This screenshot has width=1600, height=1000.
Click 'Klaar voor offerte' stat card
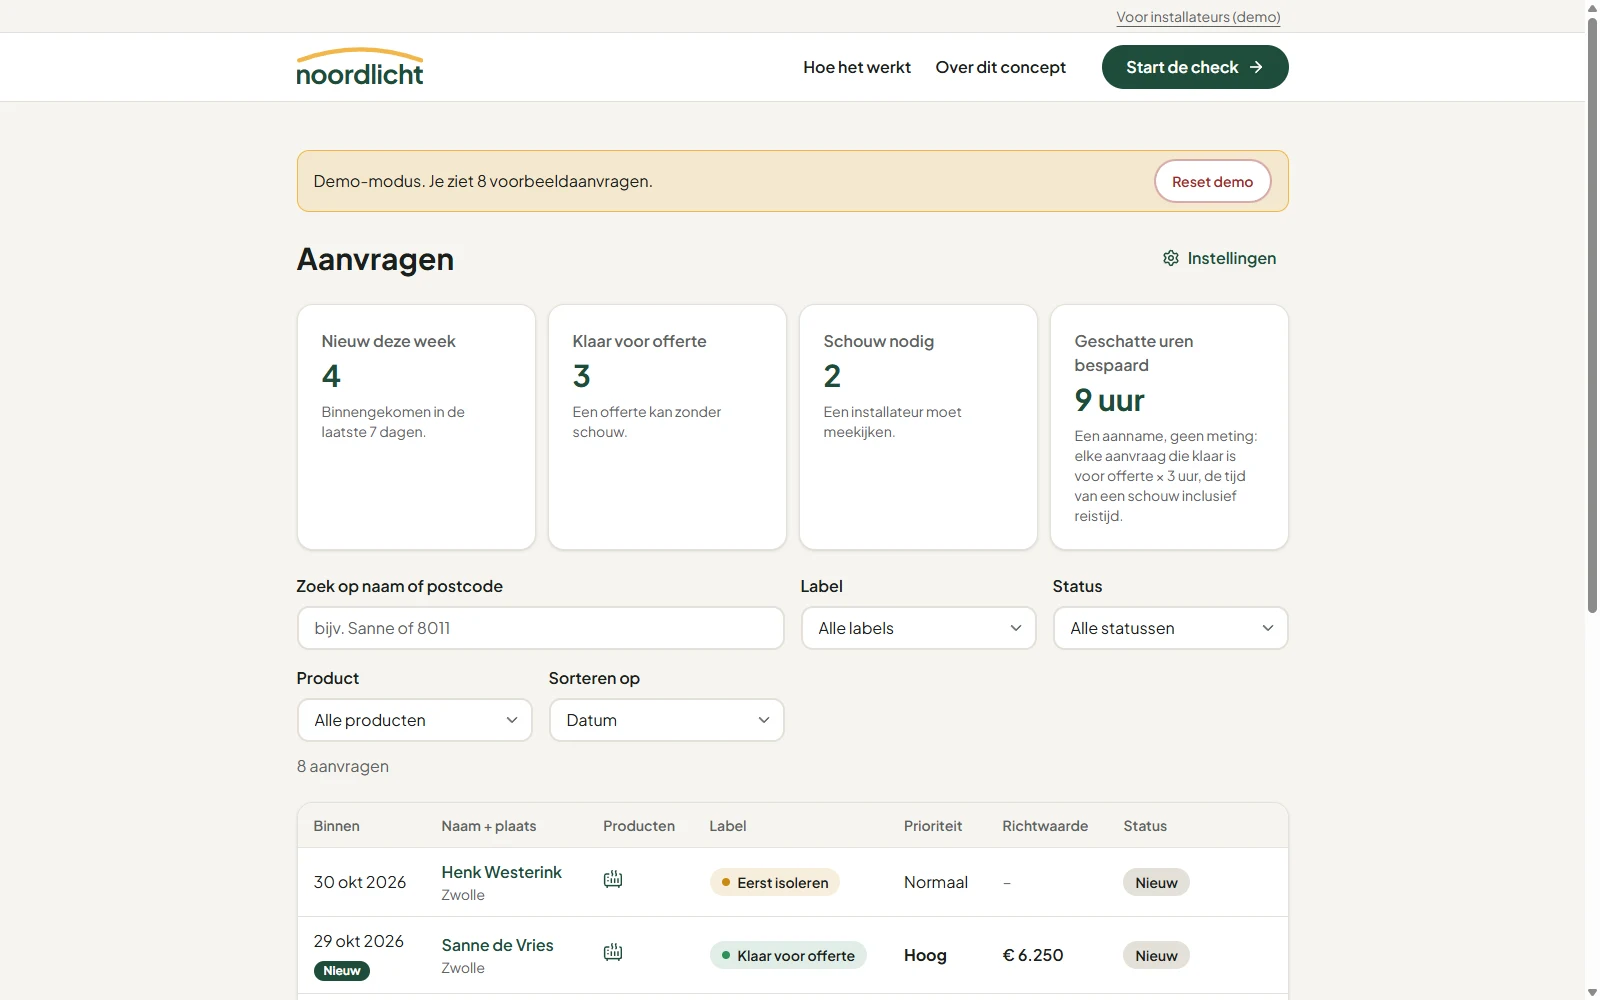click(x=667, y=427)
